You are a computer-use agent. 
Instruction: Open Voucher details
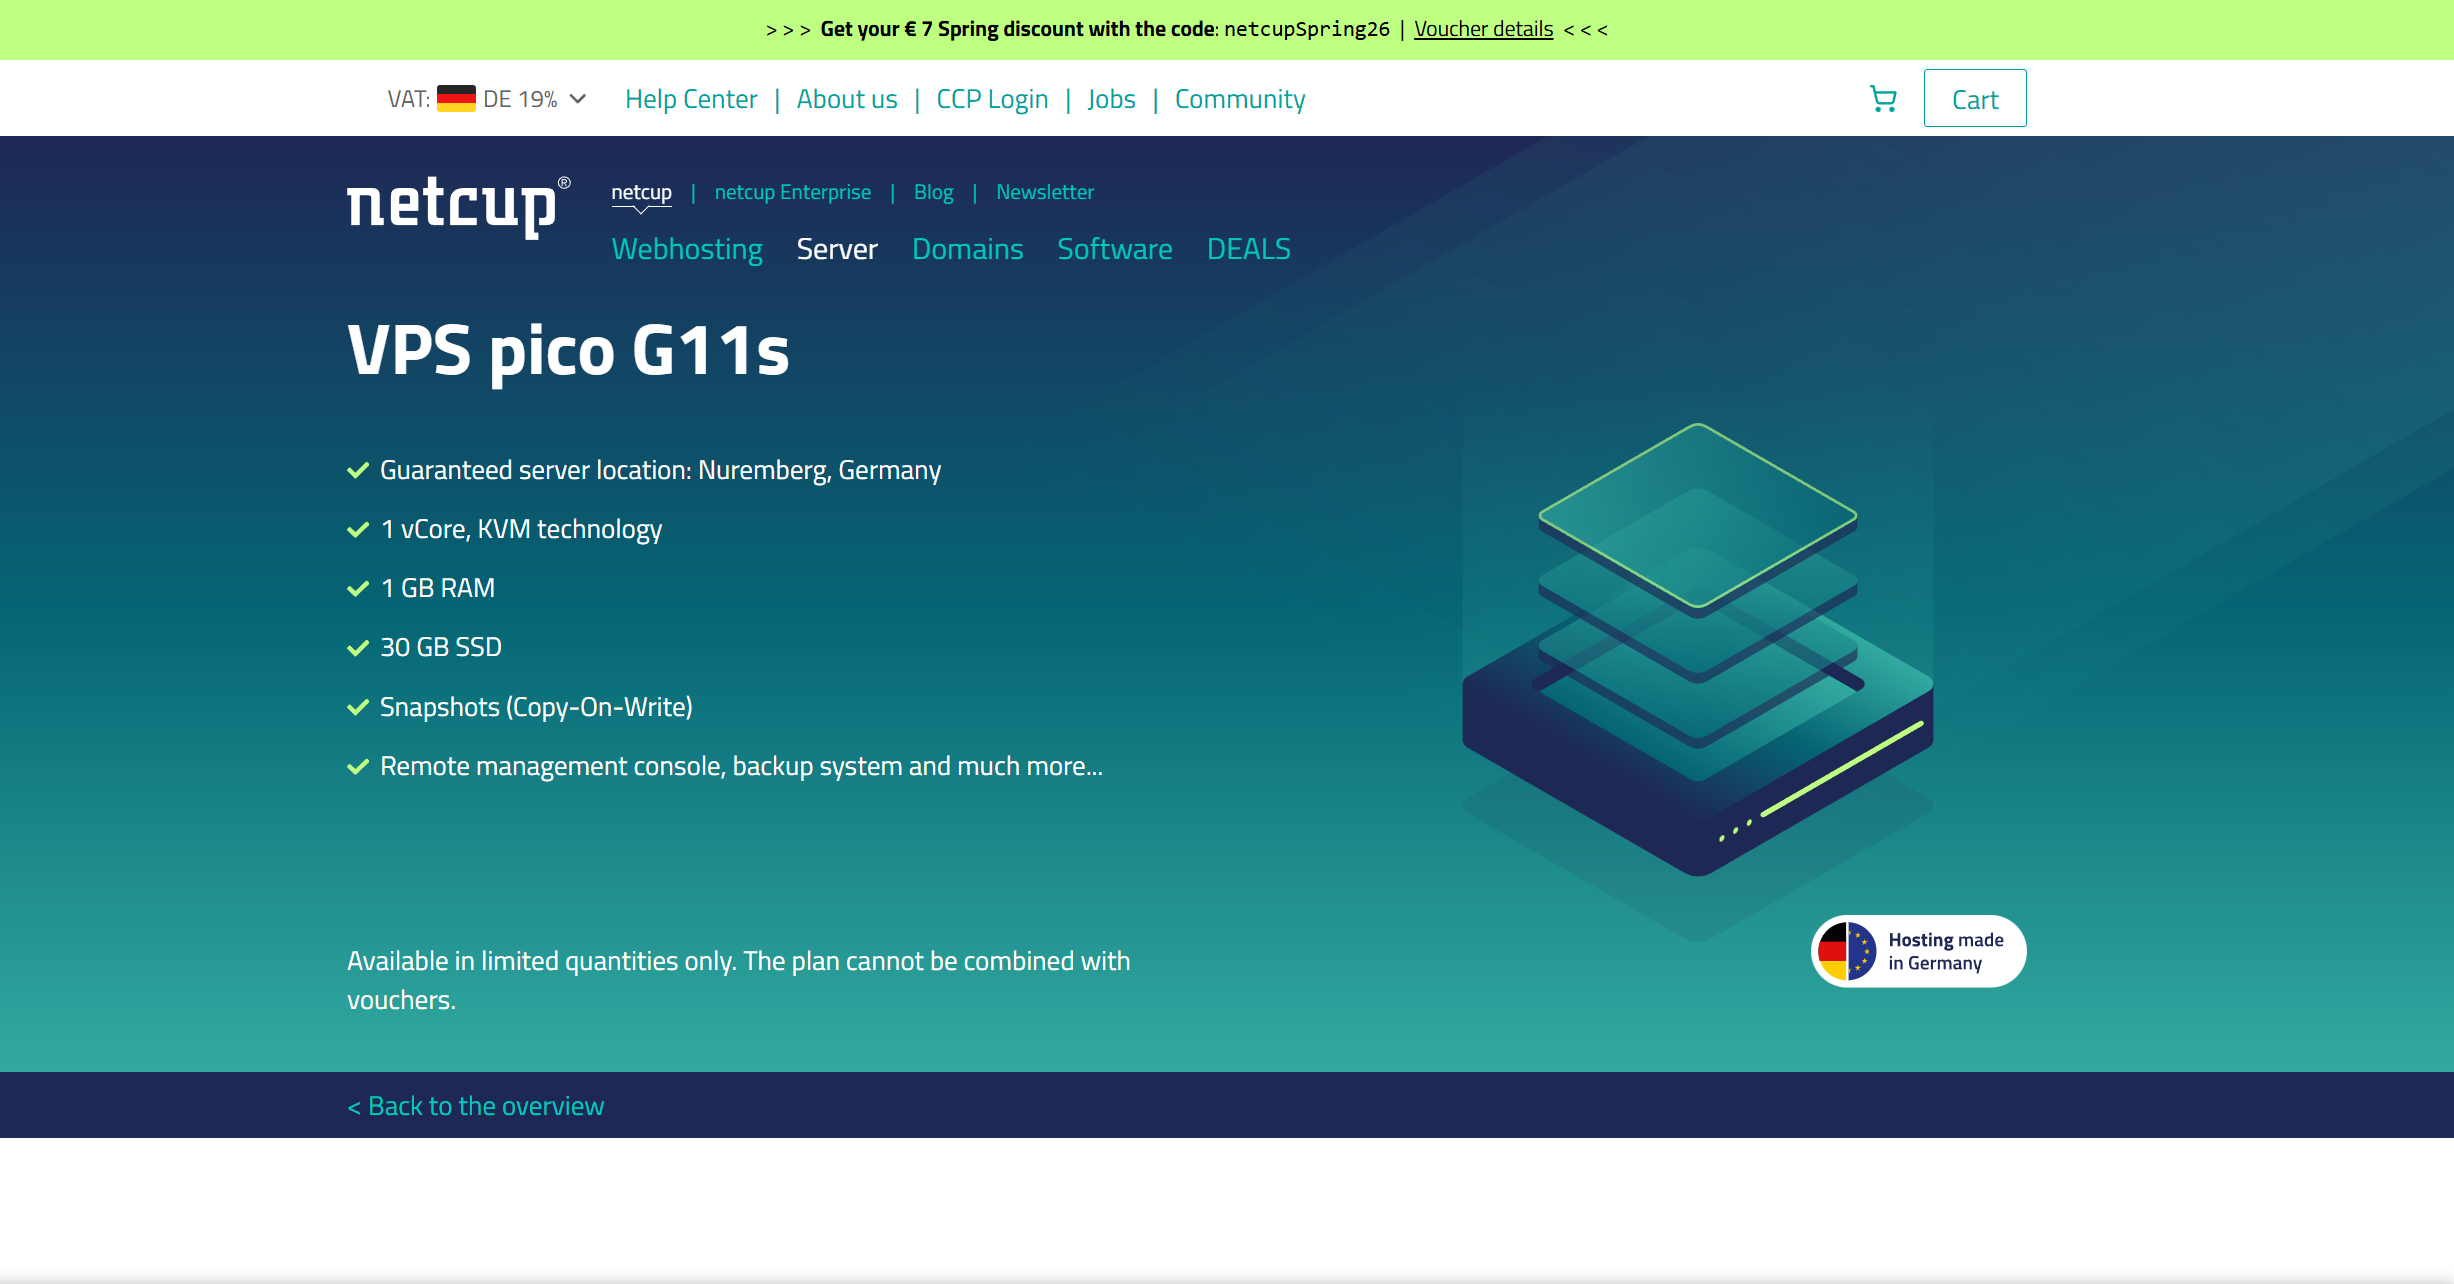pos(1483,29)
